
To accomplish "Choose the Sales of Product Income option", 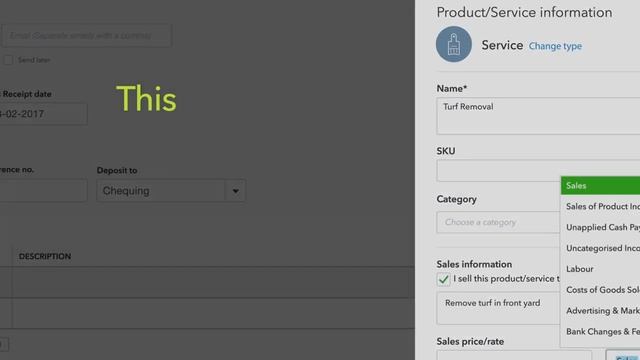I will pyautogui.click(x=600, y=207).
